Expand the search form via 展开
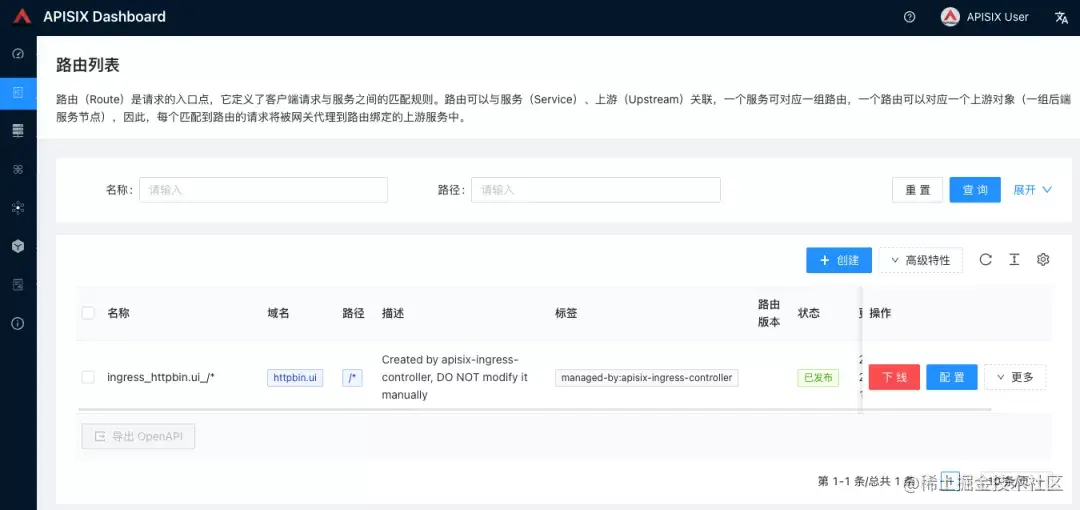1080x510 pixels. [x=1032, y=190]
